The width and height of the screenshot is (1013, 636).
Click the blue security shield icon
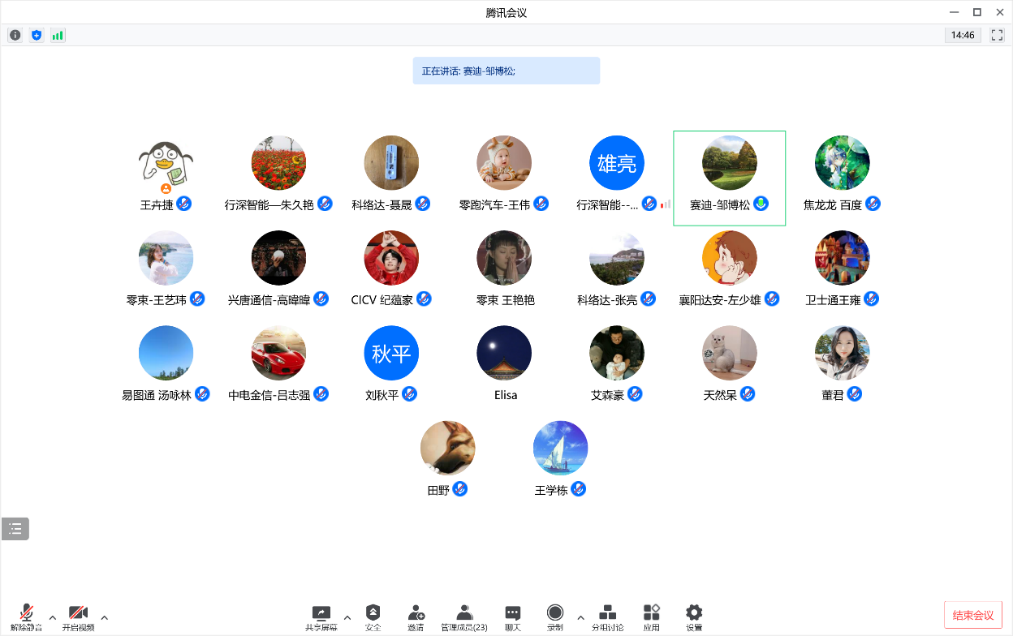point(36,36)
